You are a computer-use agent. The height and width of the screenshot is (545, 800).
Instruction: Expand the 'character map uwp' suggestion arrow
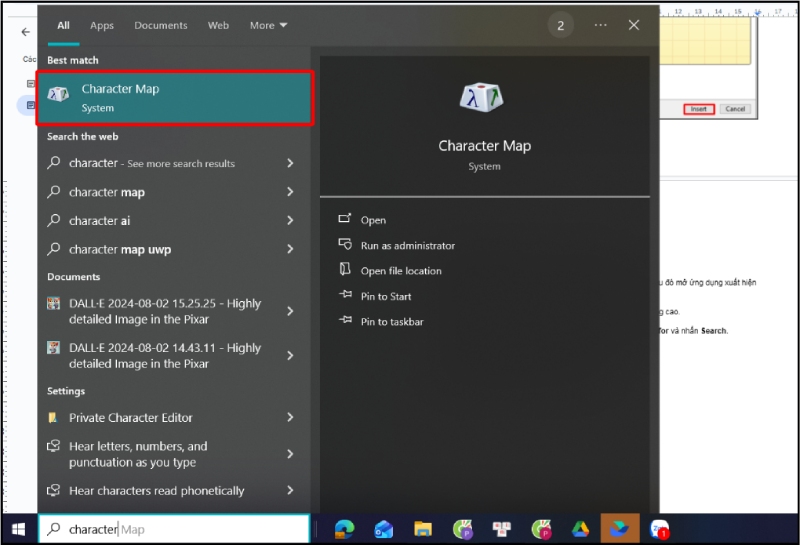point(290,249)
